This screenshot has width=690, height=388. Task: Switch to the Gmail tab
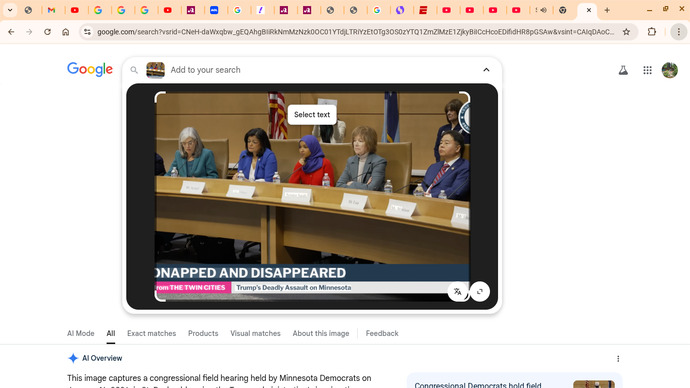coord(51,10)
